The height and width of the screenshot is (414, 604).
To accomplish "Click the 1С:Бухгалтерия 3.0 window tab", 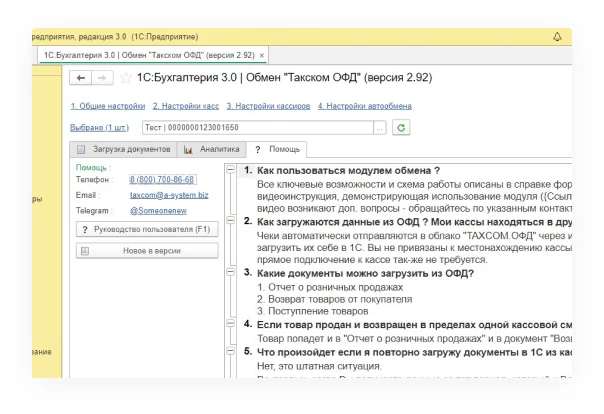I will (153, 55).
